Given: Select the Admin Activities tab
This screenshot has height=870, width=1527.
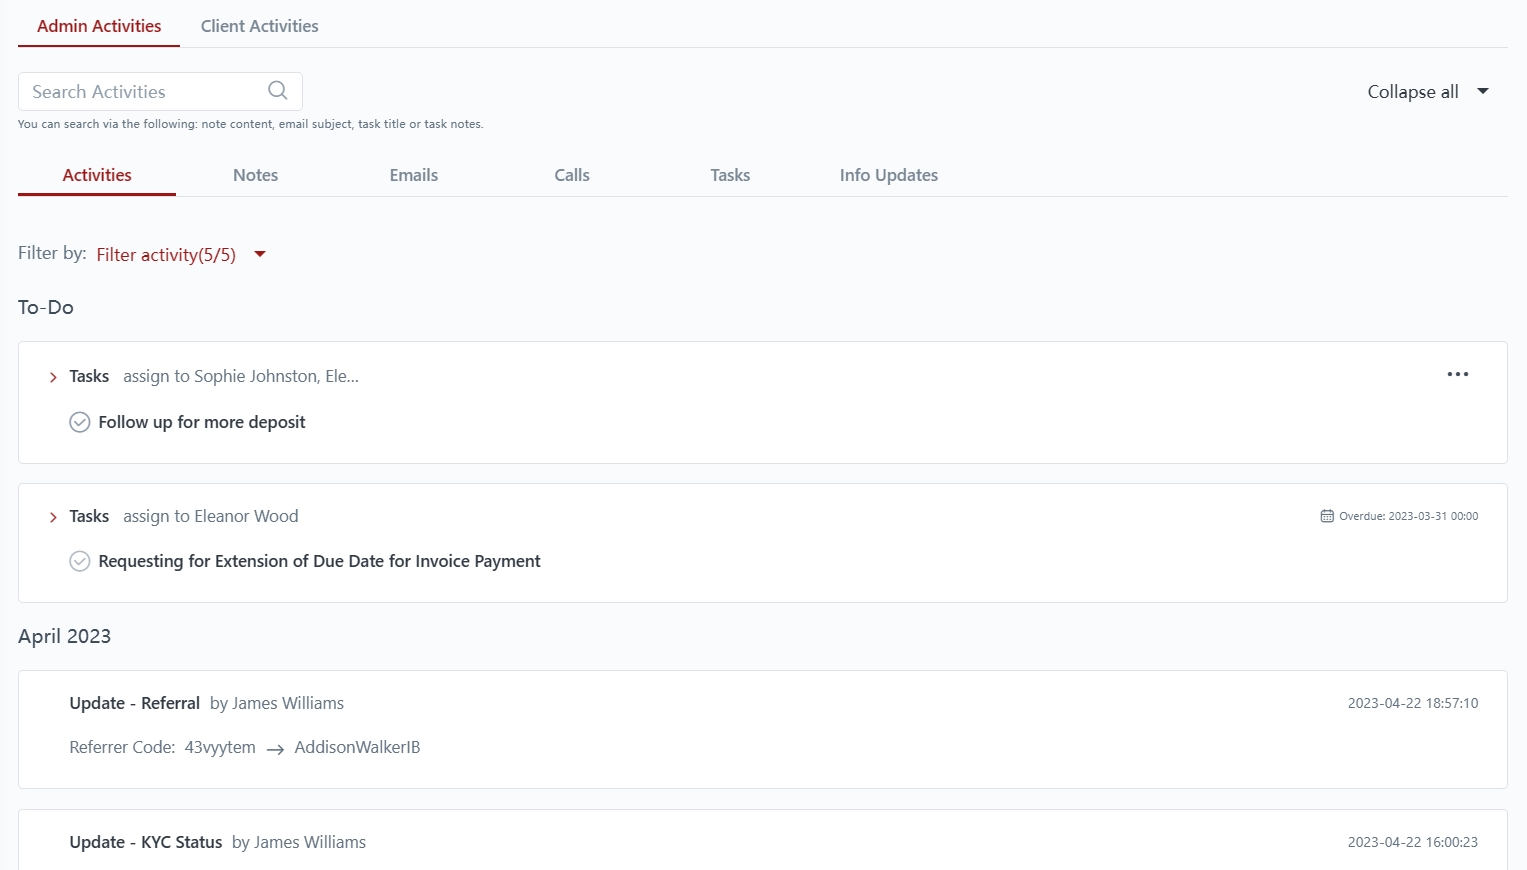Looking at the screenshot, I should click(x=99, y=26).
